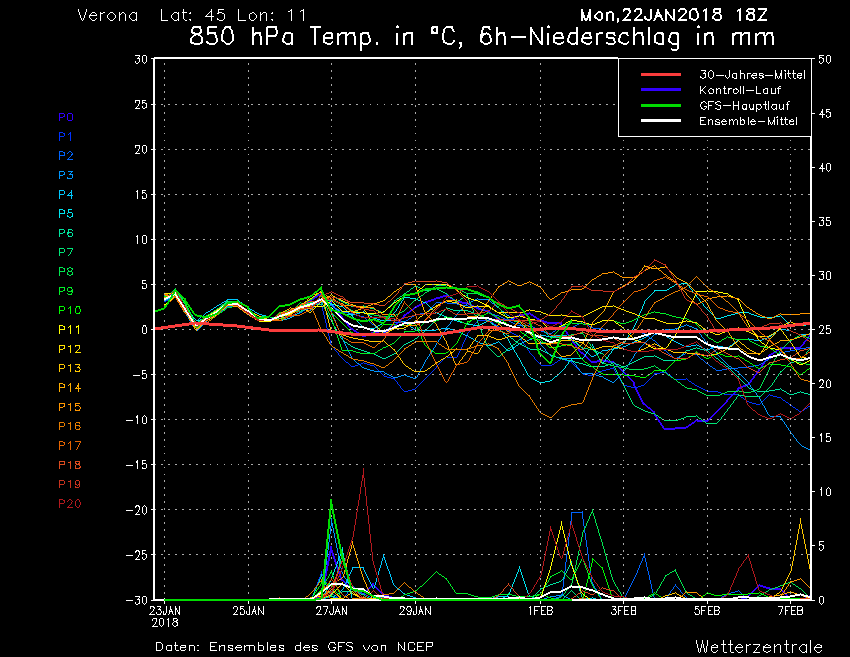Viewport: 850px width, 657px height.
Task: Click the '35' precipitation axis value
Action: tap(825, 222)
